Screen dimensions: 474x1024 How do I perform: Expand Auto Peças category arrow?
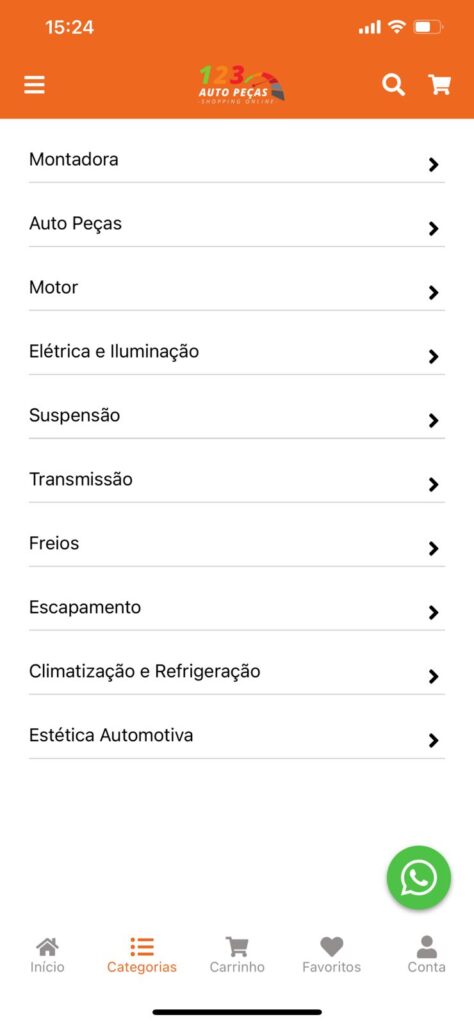pyautogui.click(x=433, y=229)
